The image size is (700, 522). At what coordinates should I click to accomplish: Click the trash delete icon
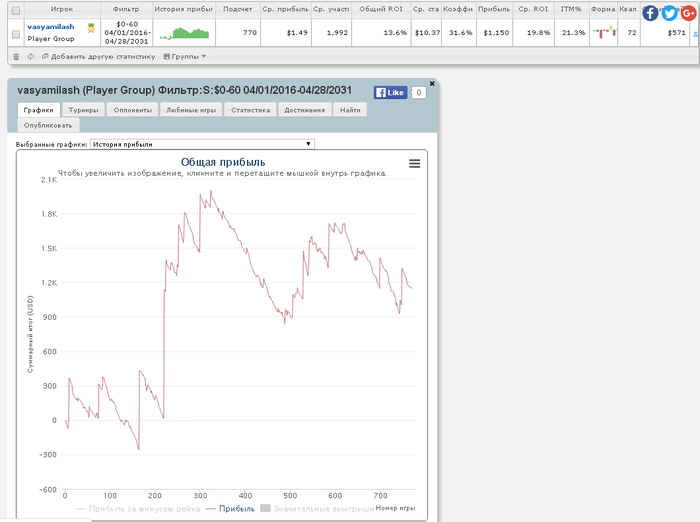coord(16,57)
